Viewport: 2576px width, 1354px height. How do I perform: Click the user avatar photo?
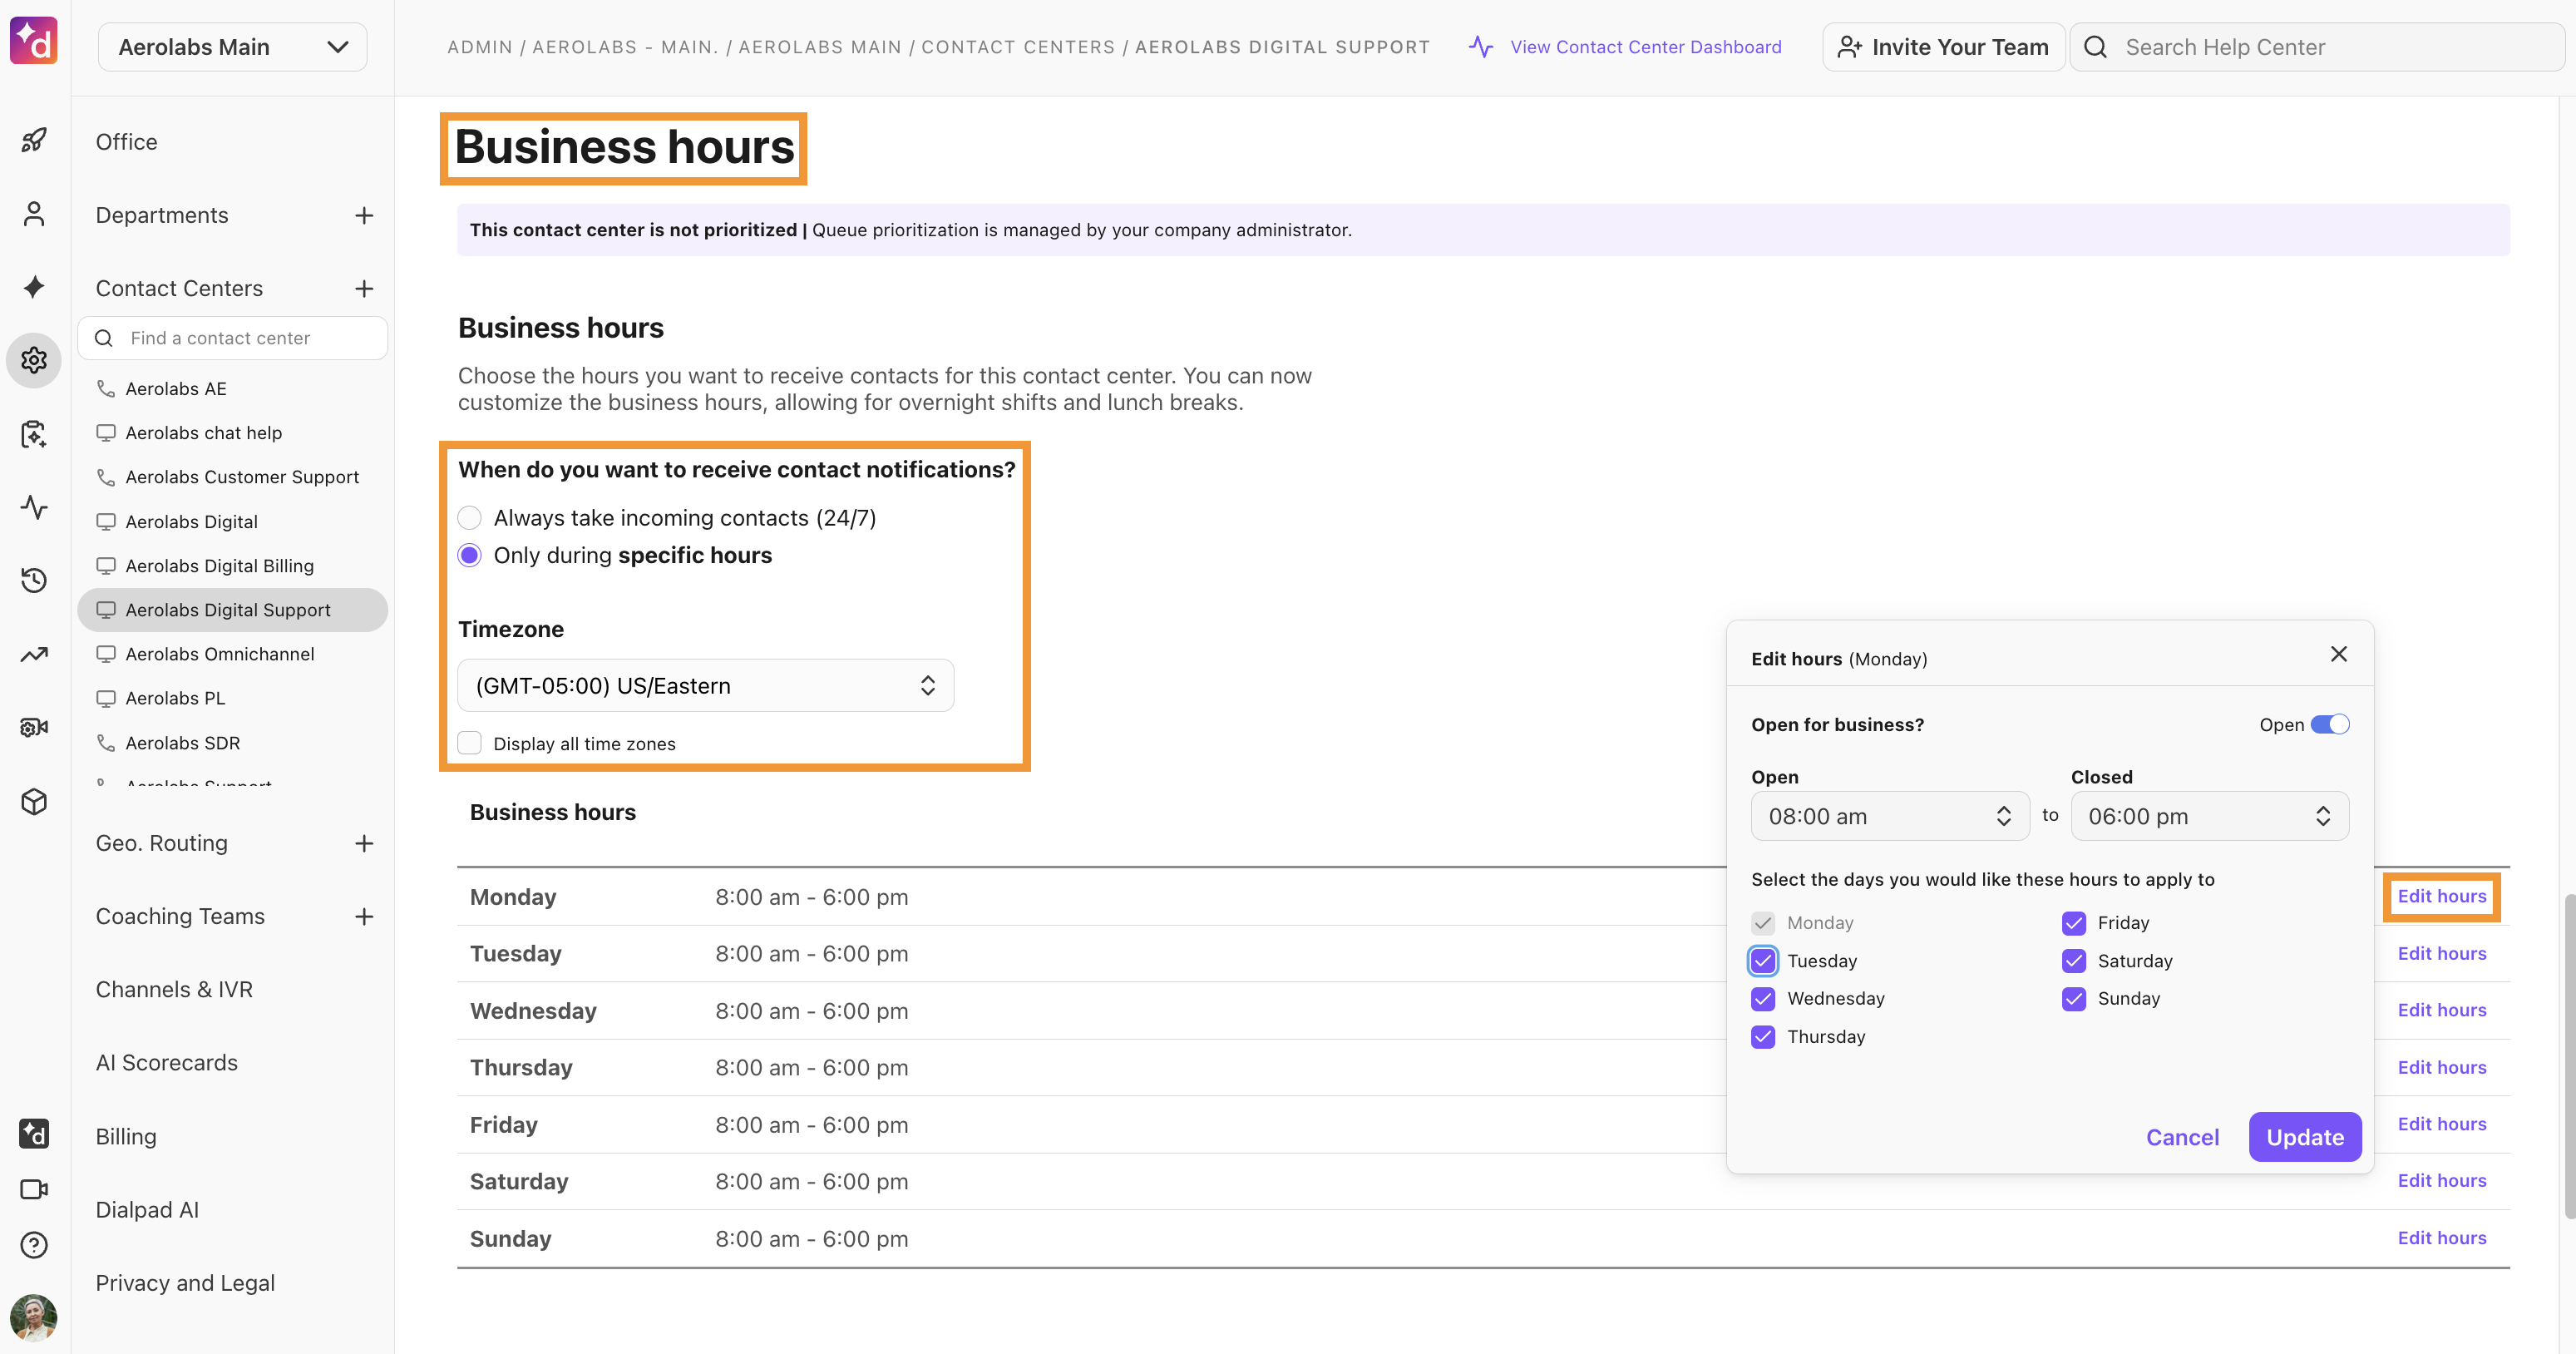click(x=34, y=1317)
